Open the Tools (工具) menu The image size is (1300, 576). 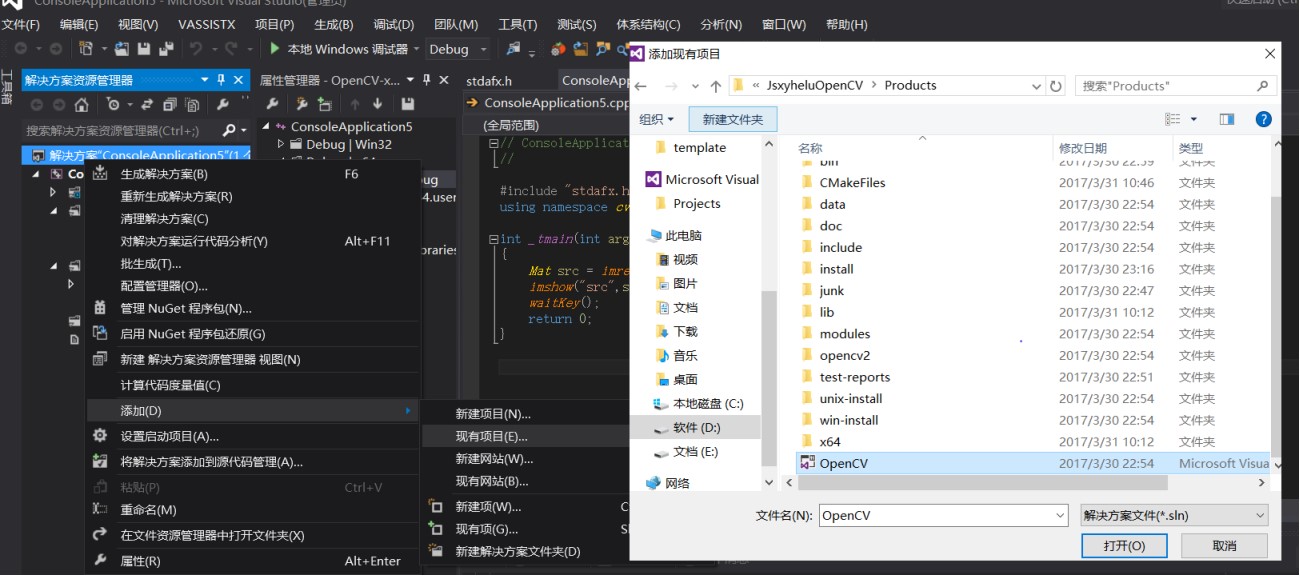[x=517, y=24]
